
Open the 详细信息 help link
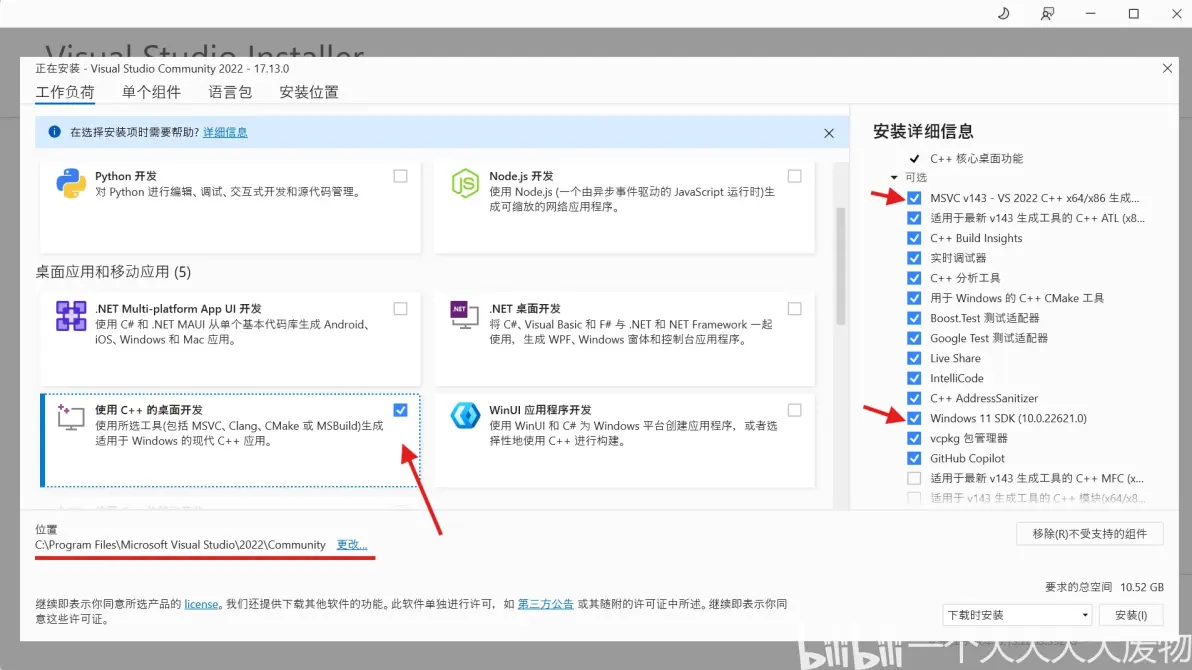[x=225, y=132]
